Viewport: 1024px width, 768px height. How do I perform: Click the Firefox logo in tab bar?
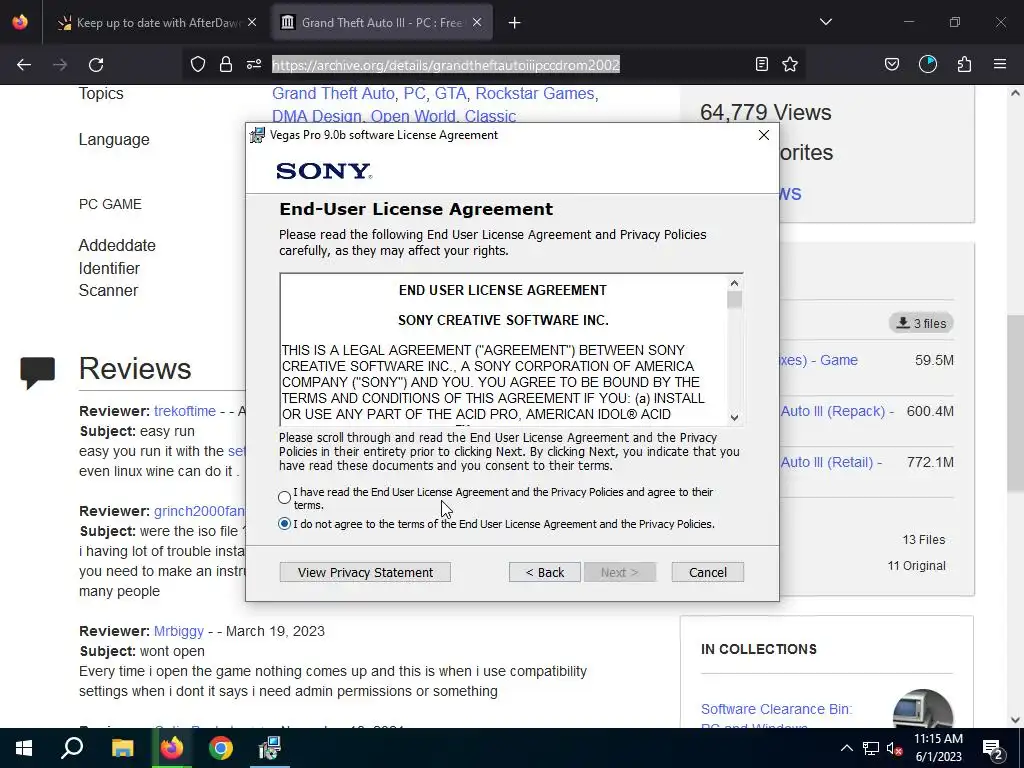[20, 22]
